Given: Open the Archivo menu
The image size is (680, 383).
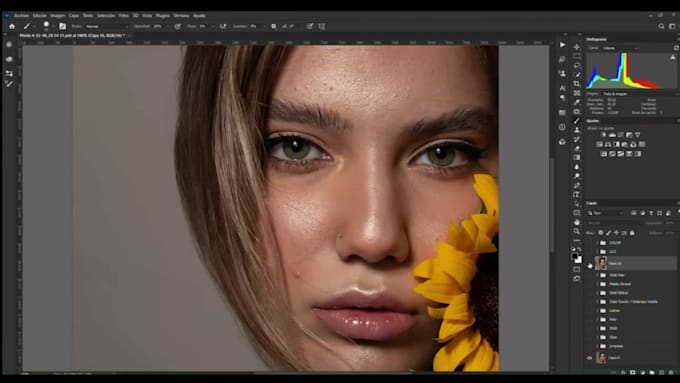Looking at the screenshot, I should (21, 16).
